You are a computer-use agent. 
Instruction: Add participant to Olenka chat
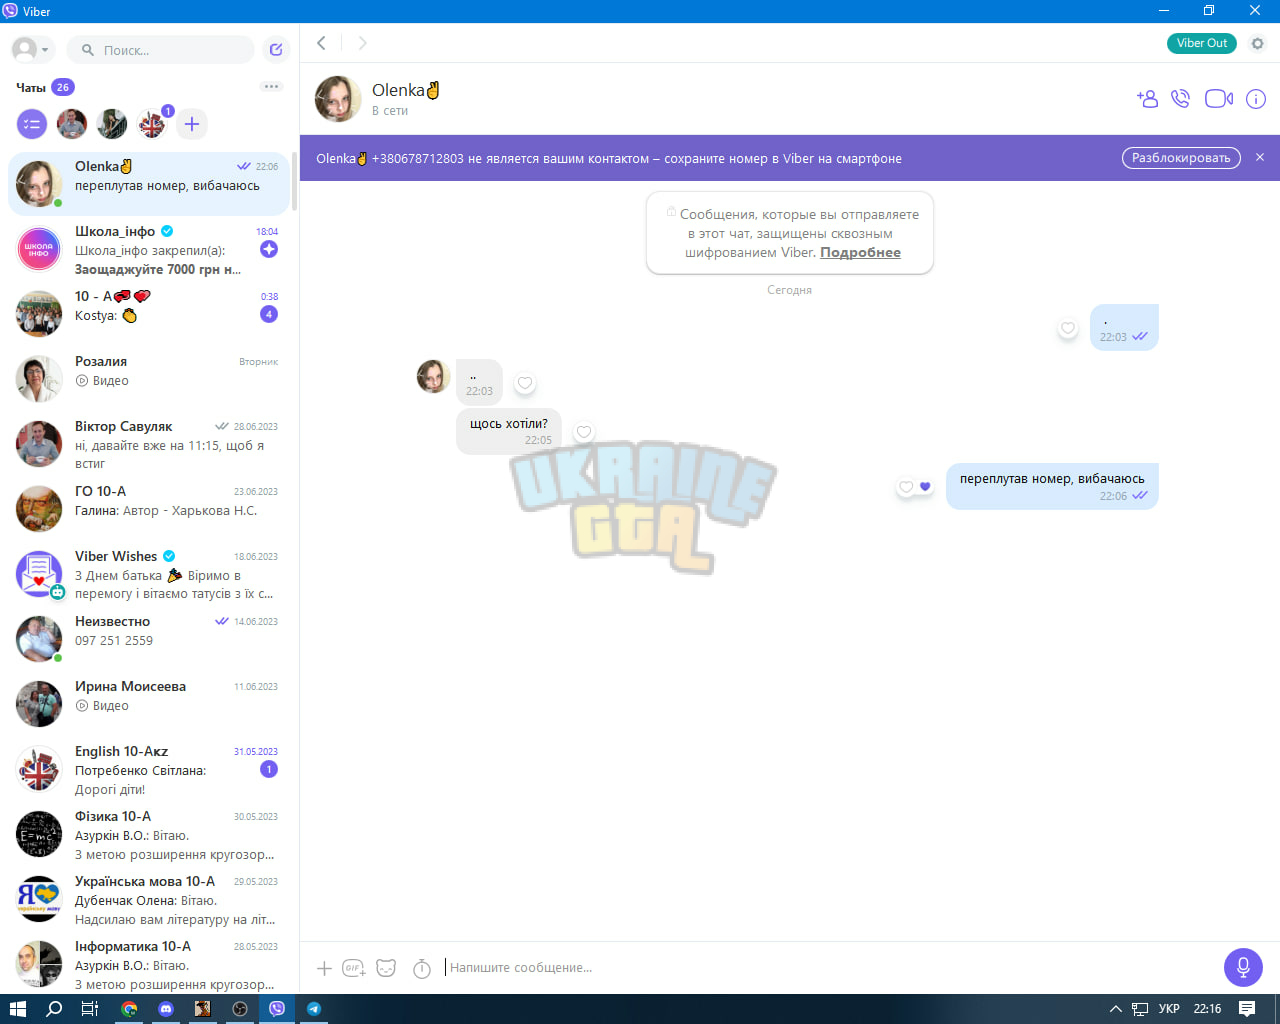pyautogui.click(x=1147, y=99)
